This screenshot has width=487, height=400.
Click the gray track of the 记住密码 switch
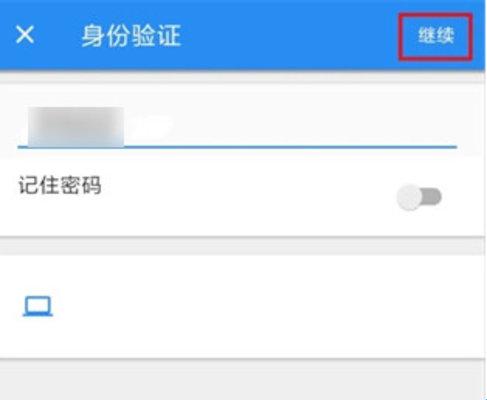coord(433,196)
